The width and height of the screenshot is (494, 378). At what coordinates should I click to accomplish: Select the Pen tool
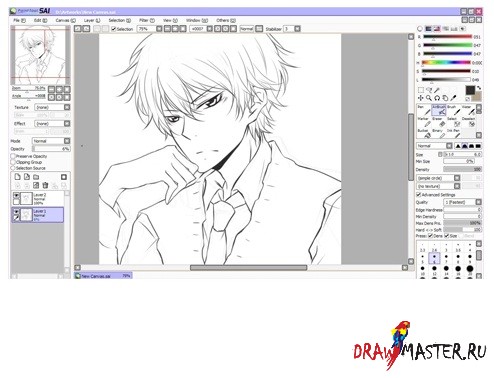coord(424,110)
